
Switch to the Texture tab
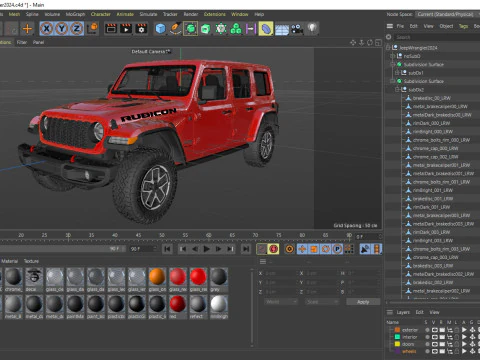[31, 261]
